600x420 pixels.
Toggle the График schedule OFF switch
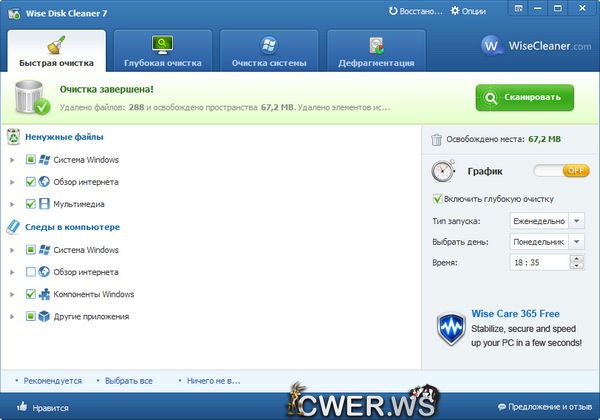(561, 171)
